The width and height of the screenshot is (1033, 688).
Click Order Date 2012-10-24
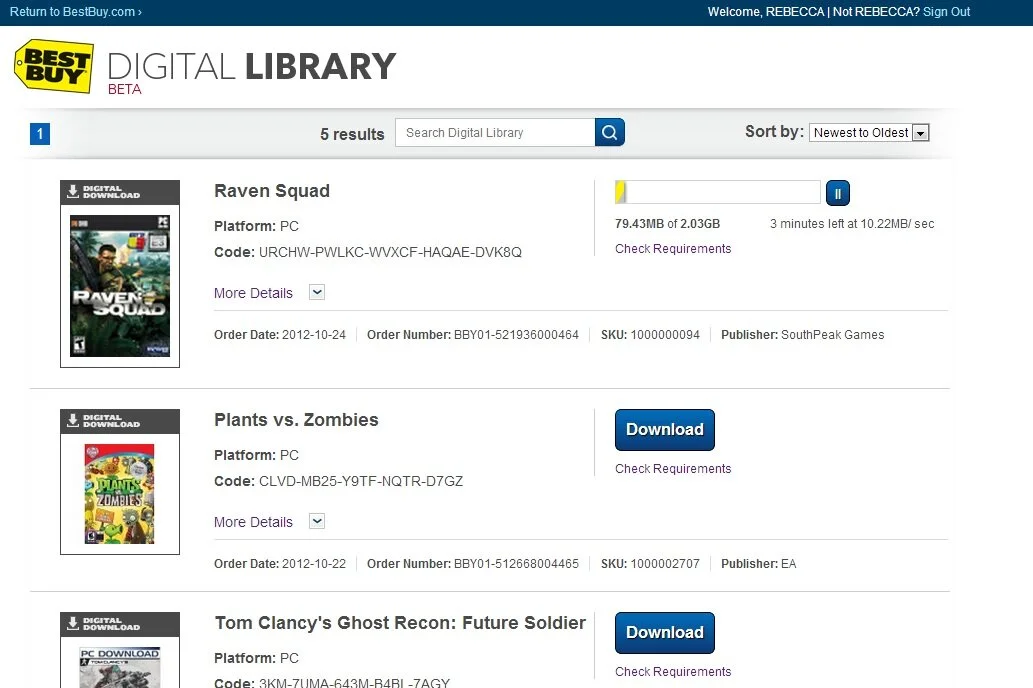coord(280,335)
